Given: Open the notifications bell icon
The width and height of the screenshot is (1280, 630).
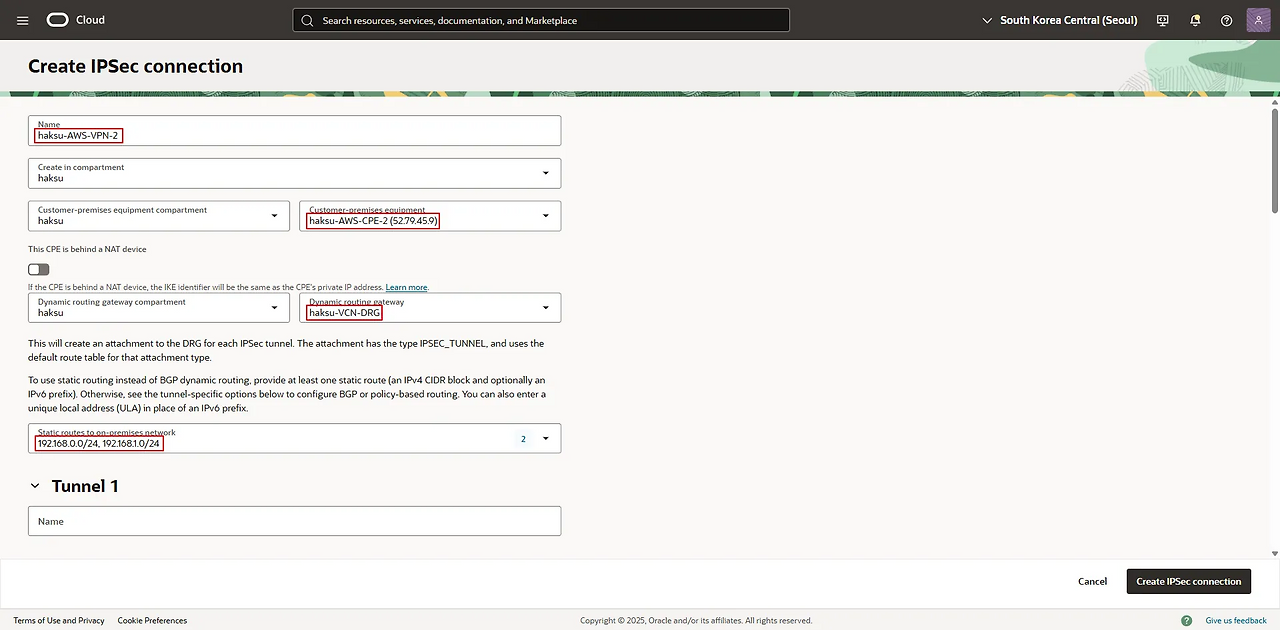Looking at the screenshot, I should (1195, 20).
